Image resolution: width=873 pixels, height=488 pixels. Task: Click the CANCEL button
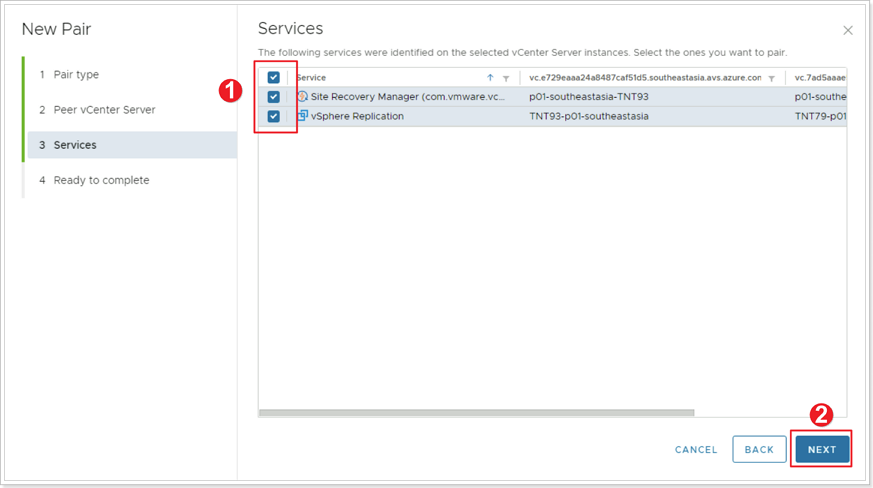pyautogui.click(x=696, y=450)
